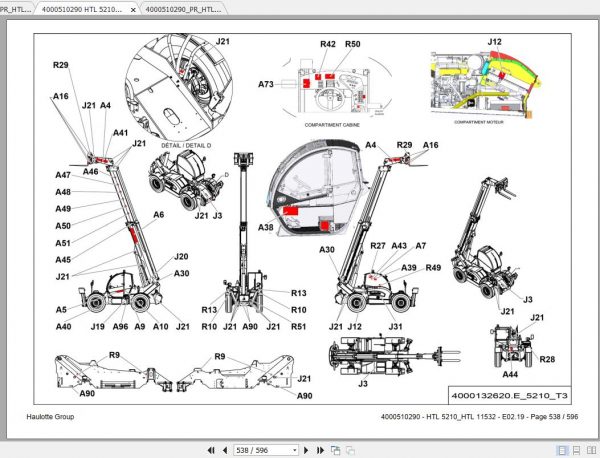Click the R28 label
600x458 pixels.
click(x=547, y=359)
